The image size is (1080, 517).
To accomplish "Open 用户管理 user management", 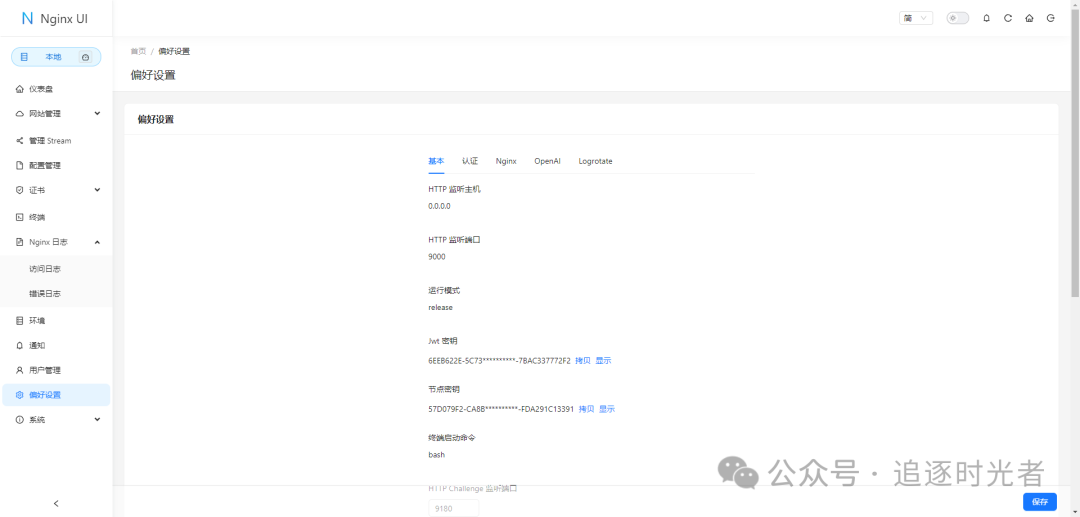I will point(56,370).
